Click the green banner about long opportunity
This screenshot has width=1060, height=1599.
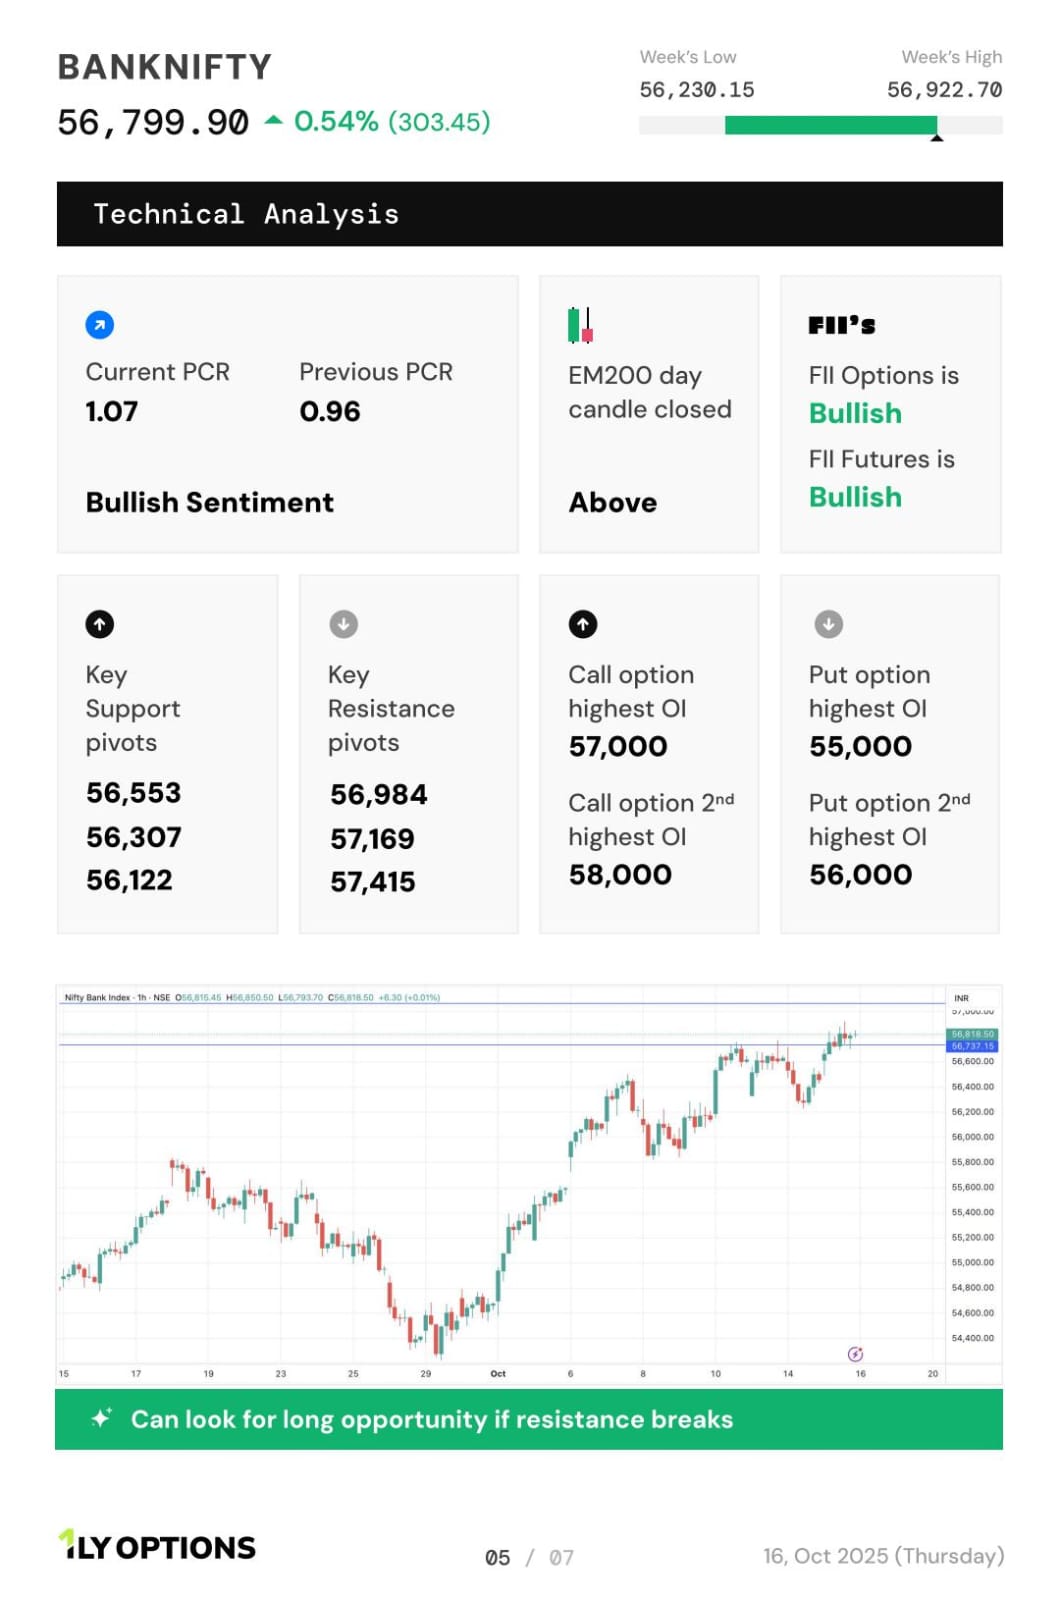click(529, 1419)
